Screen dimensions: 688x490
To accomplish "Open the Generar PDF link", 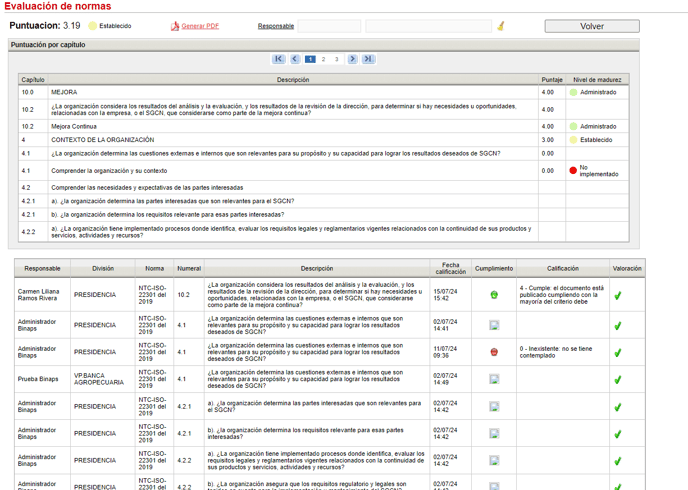I will pos(200,26).
